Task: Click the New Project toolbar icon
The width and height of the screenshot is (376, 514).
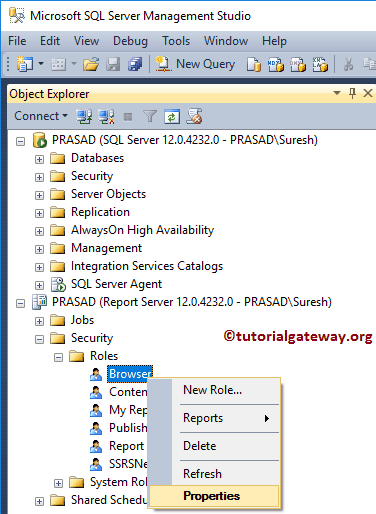Action: [x=25, y=64]
